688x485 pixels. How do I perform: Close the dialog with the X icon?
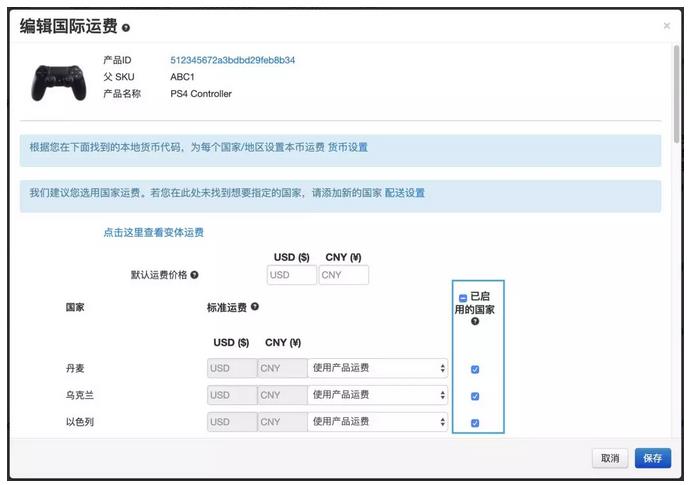tap(667, 26)
